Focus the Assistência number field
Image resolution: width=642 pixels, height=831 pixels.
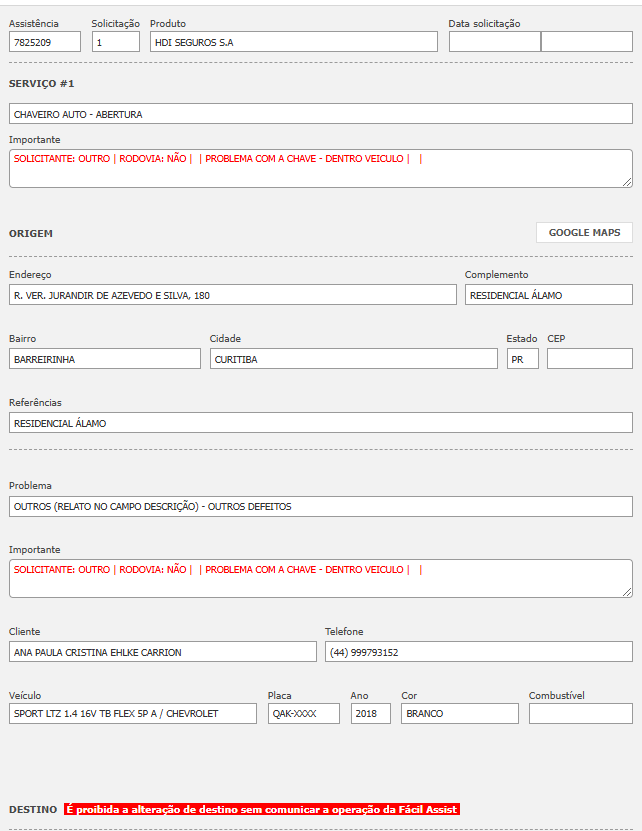point(45,42)
